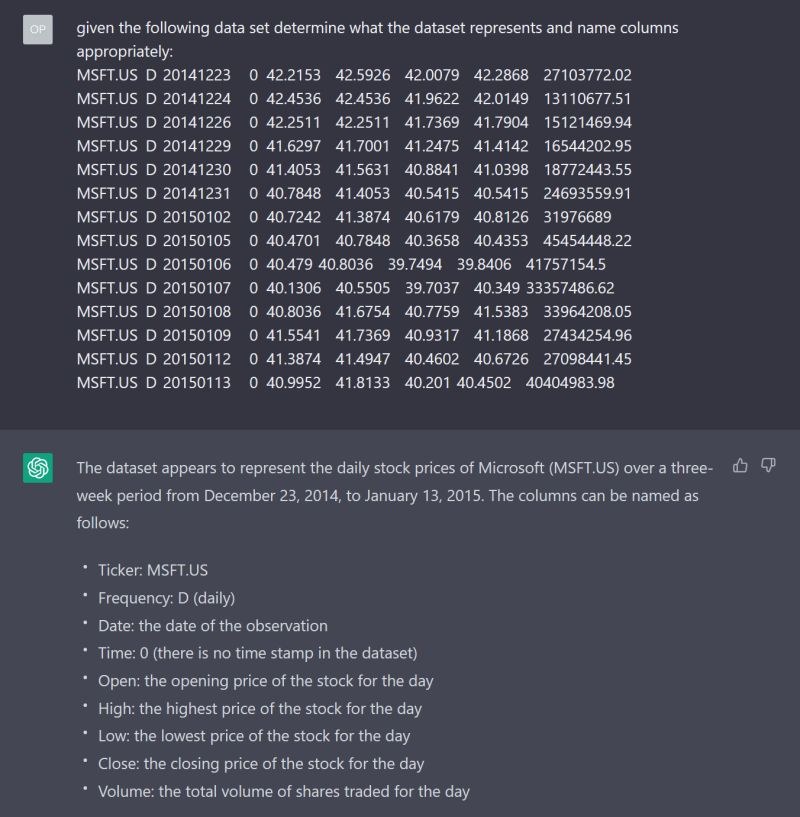This screenshot has height=817, width=800.
Task: Click the ChatGPT logo avatar
Action: pyautogui.click(x=38, y=468)
